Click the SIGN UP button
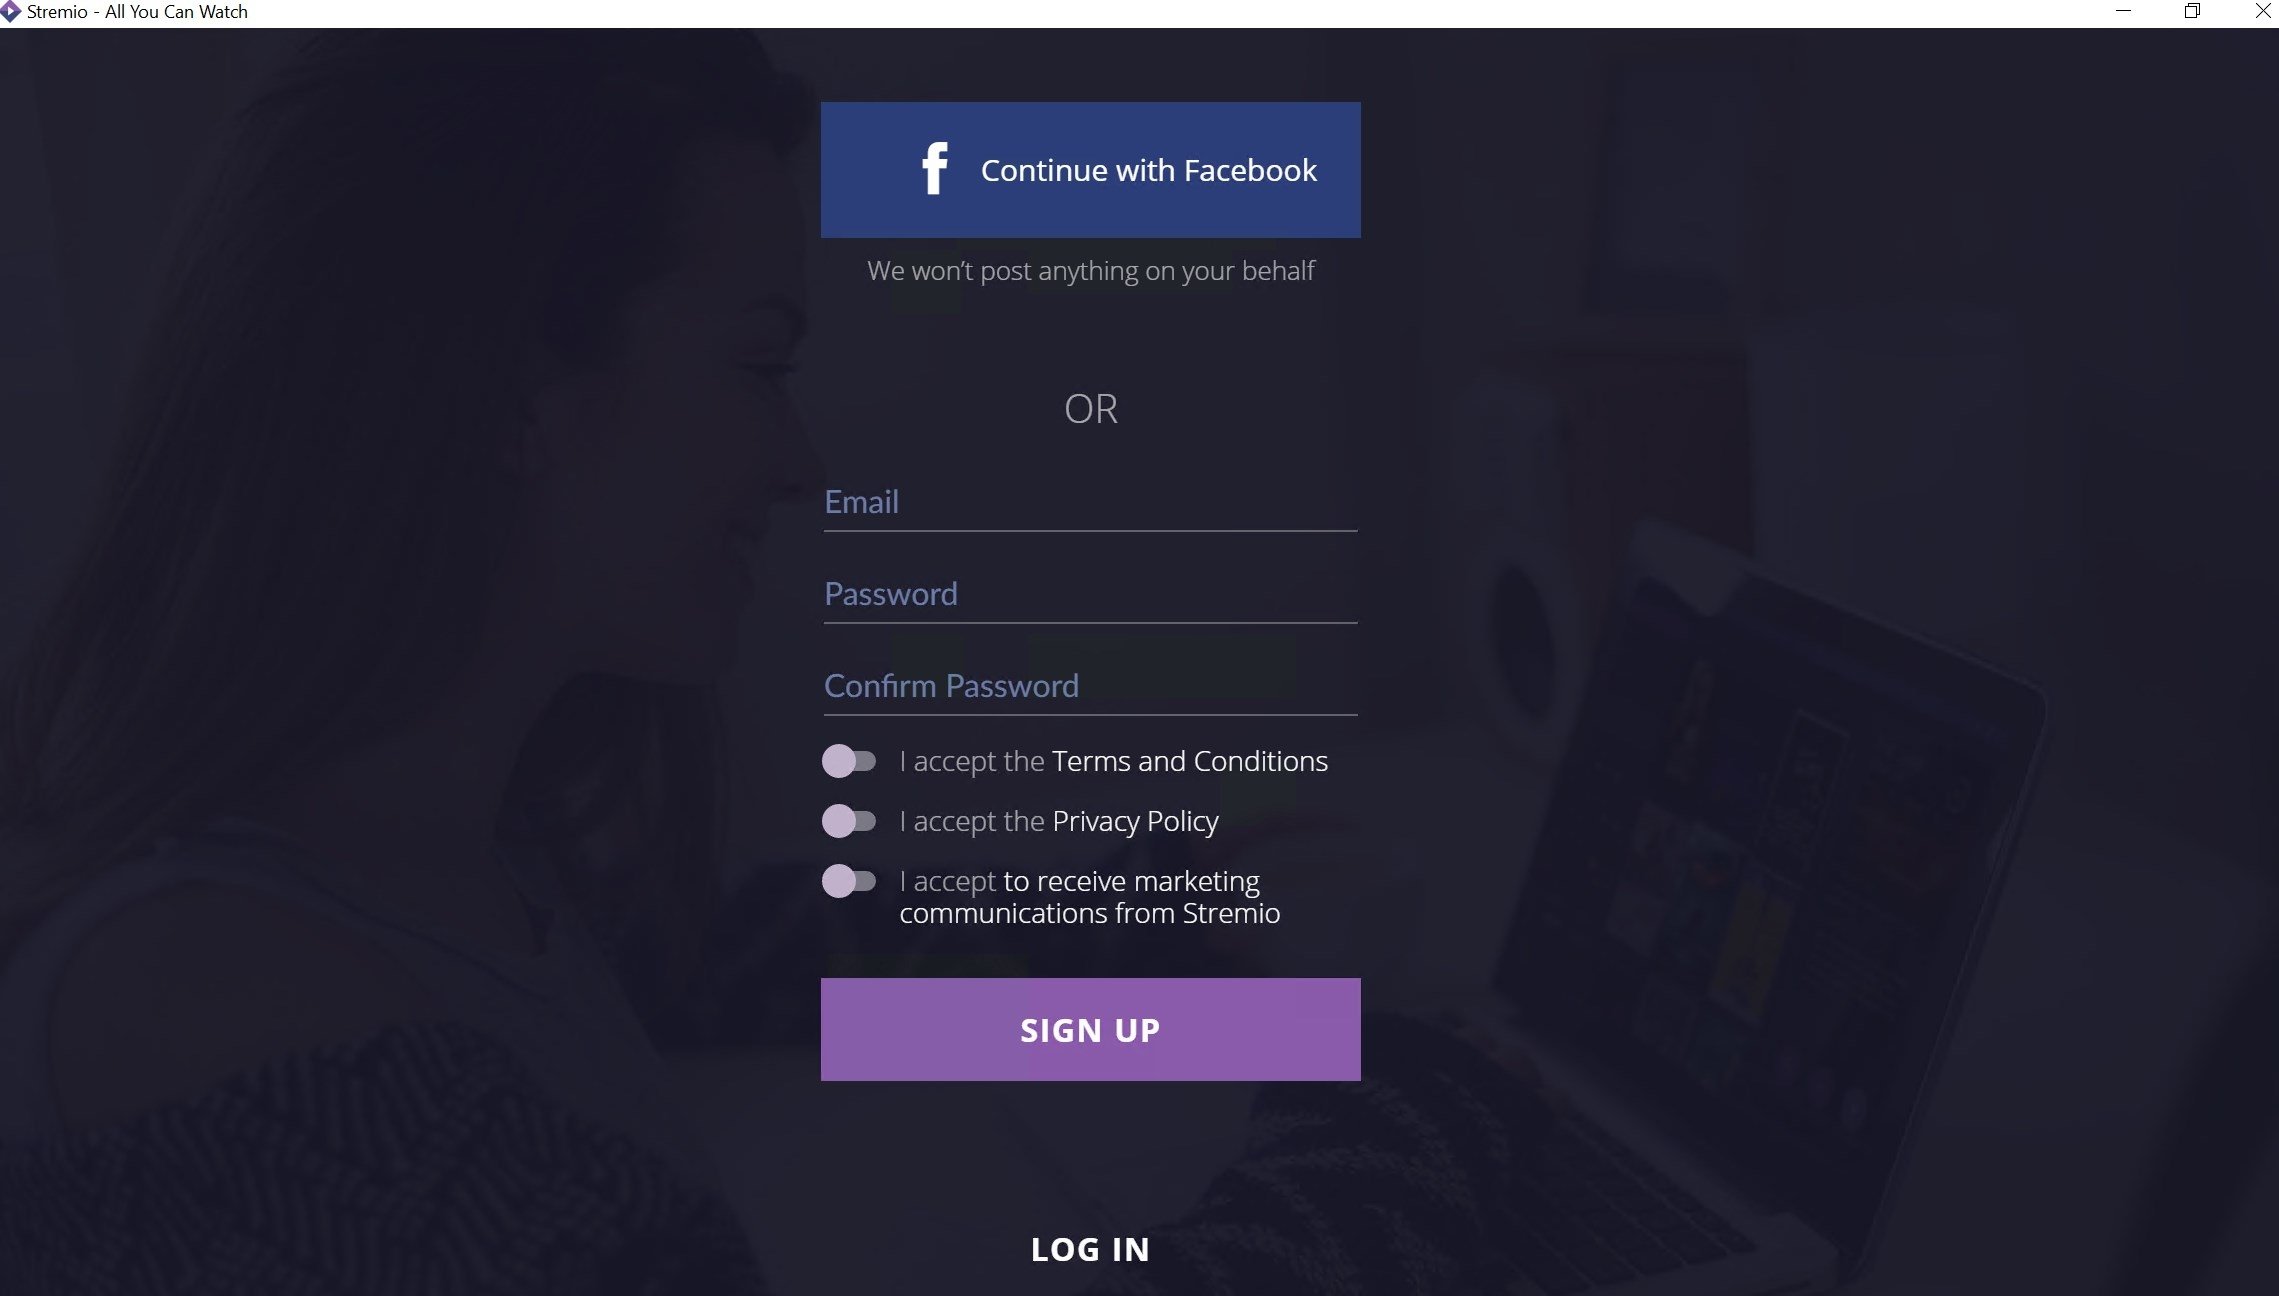2279x1296 pixels. [1089, 1028]
